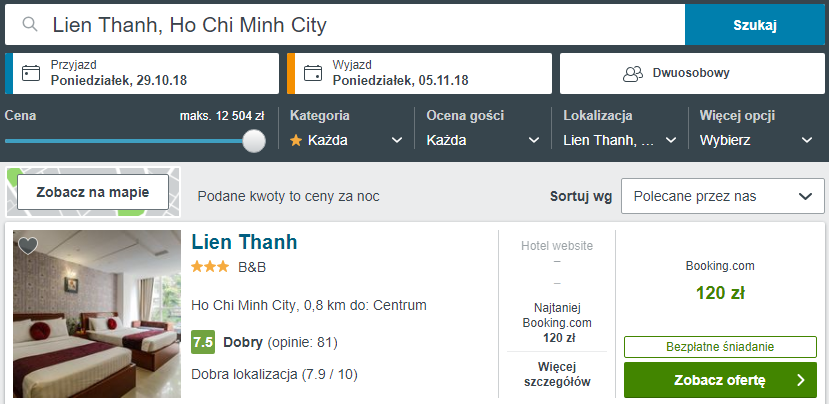829x404 pixels.
Task: Click Więcej szczegółów link
Action: pyautogui.click(x=557, y=374)
